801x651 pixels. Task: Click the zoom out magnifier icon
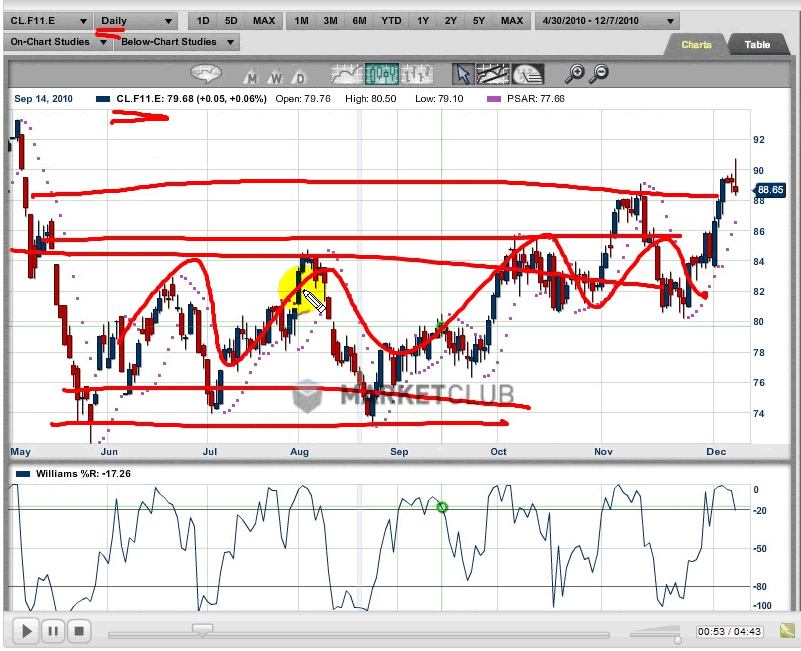(x=600, y=73)
